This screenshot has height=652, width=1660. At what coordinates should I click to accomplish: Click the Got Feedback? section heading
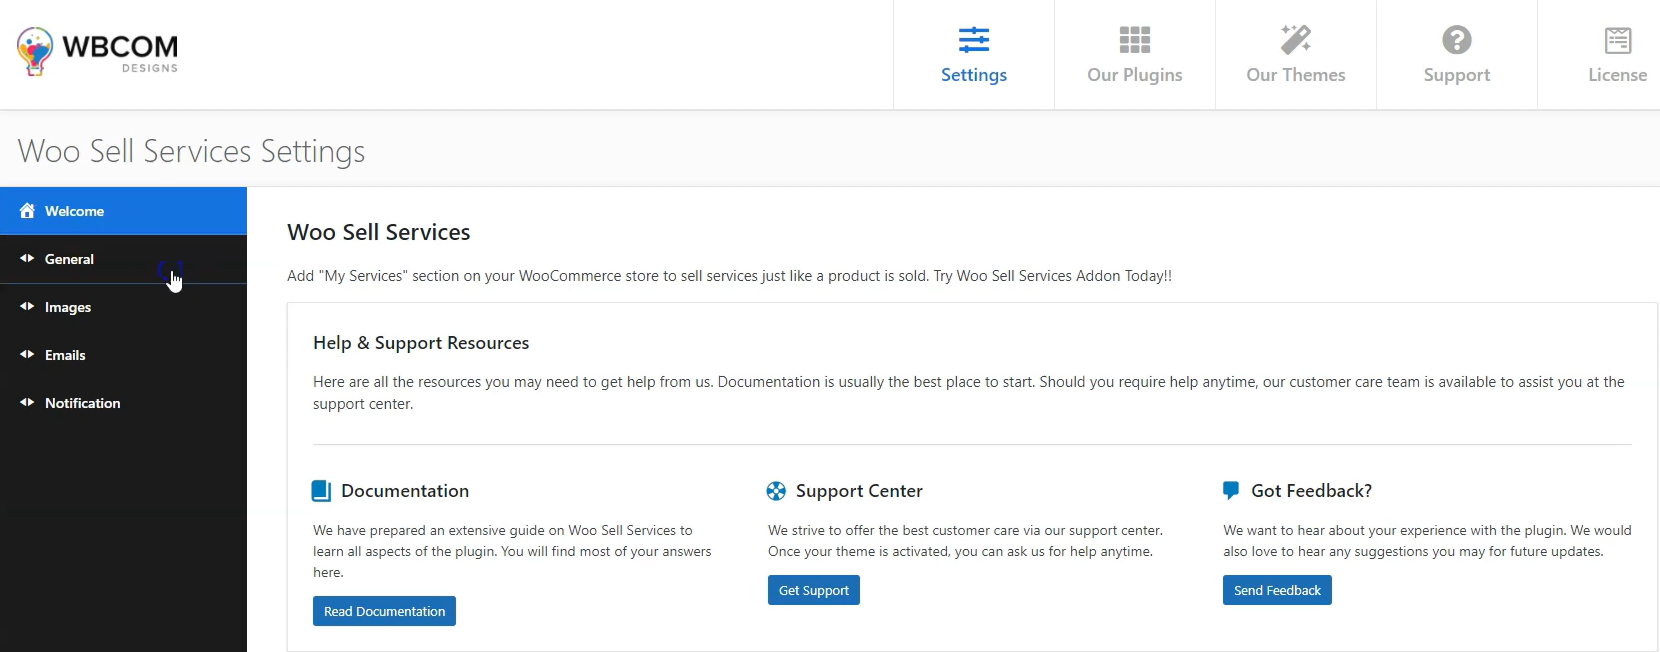coord(1311,491)
